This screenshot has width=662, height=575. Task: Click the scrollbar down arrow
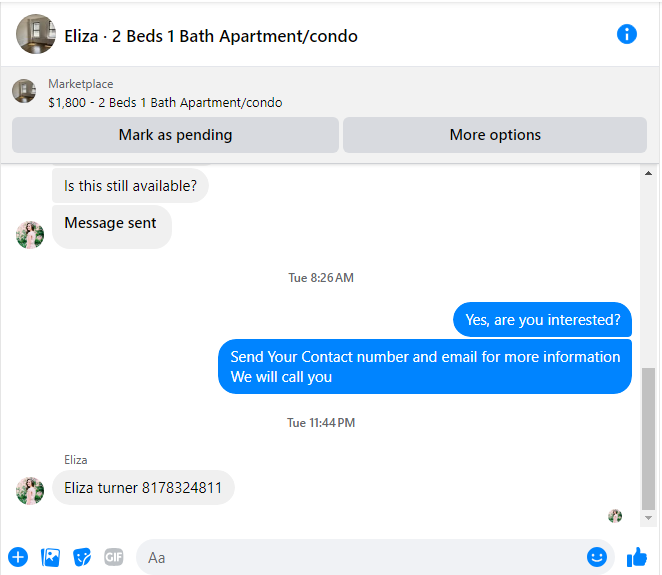pos(648,518)
